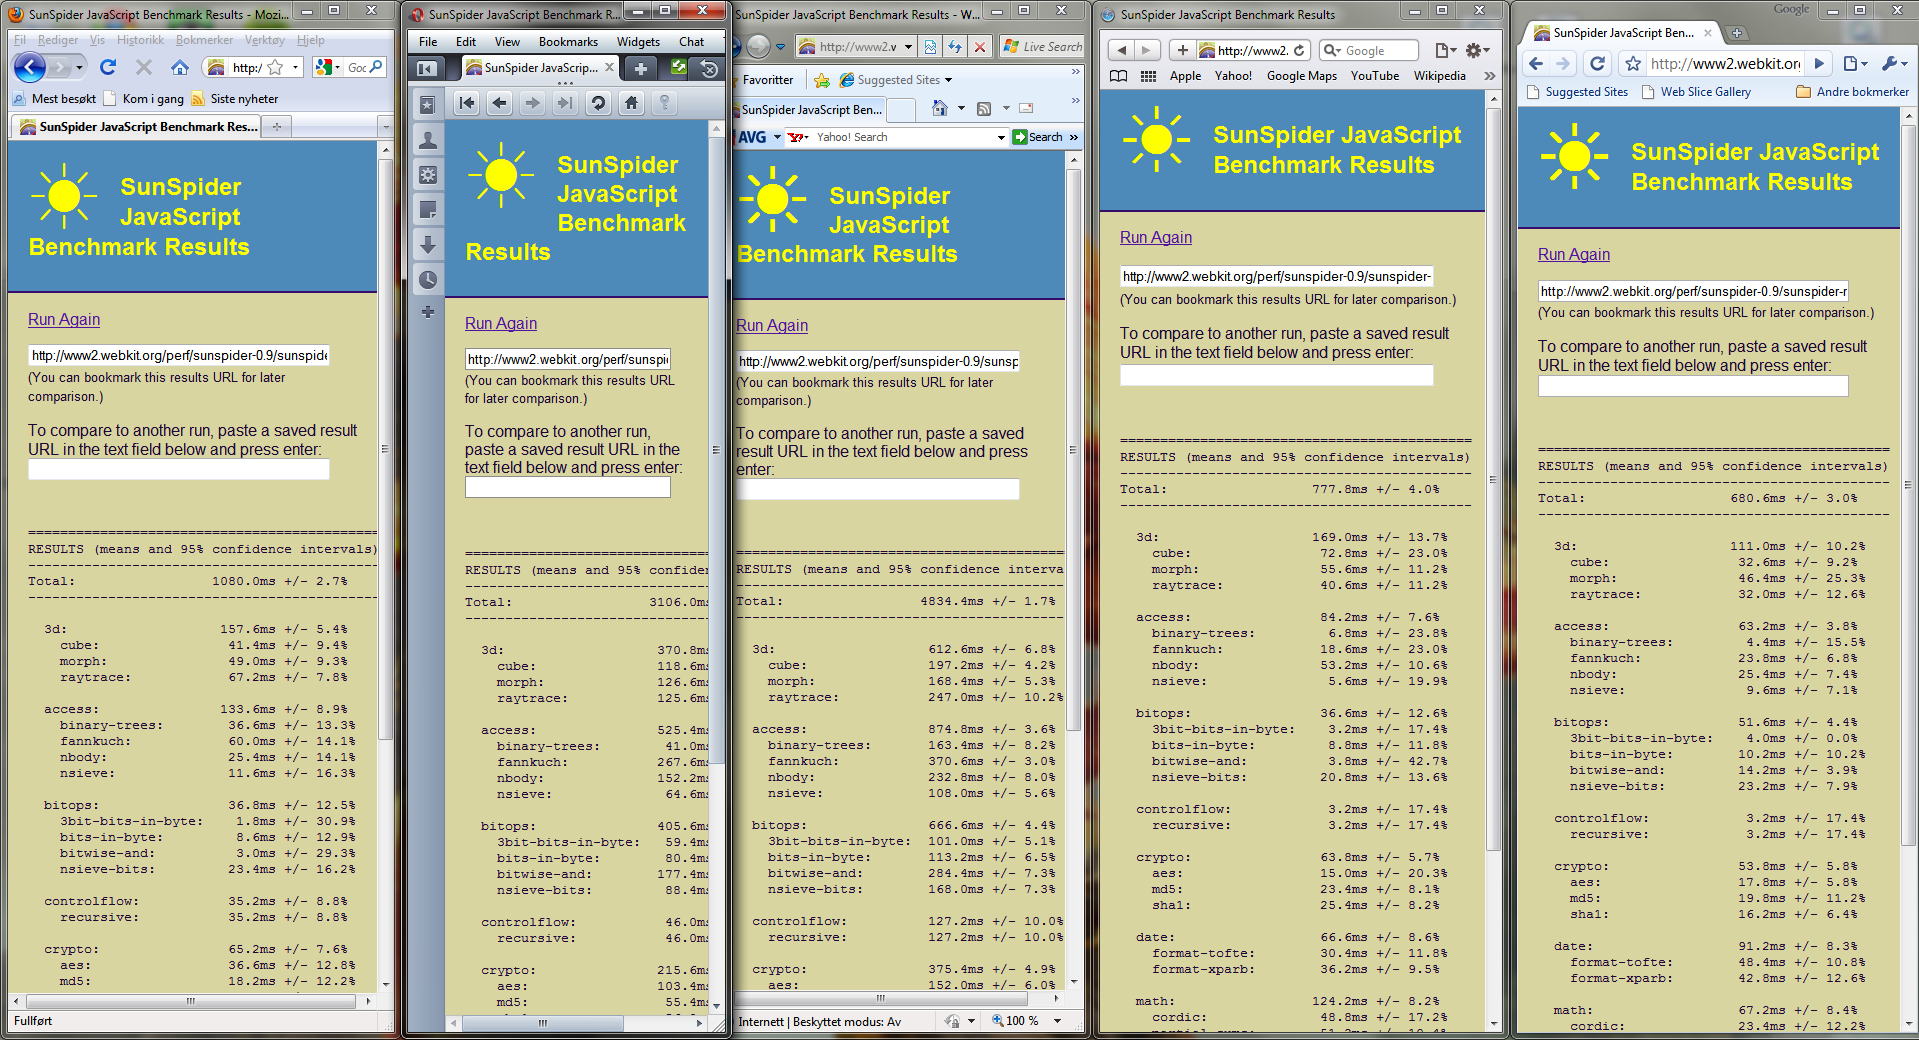Bookmark page with Firefox star icon
This screenshot has width=1919, height=1040.
pyautogui.click(x=275, y=67)
